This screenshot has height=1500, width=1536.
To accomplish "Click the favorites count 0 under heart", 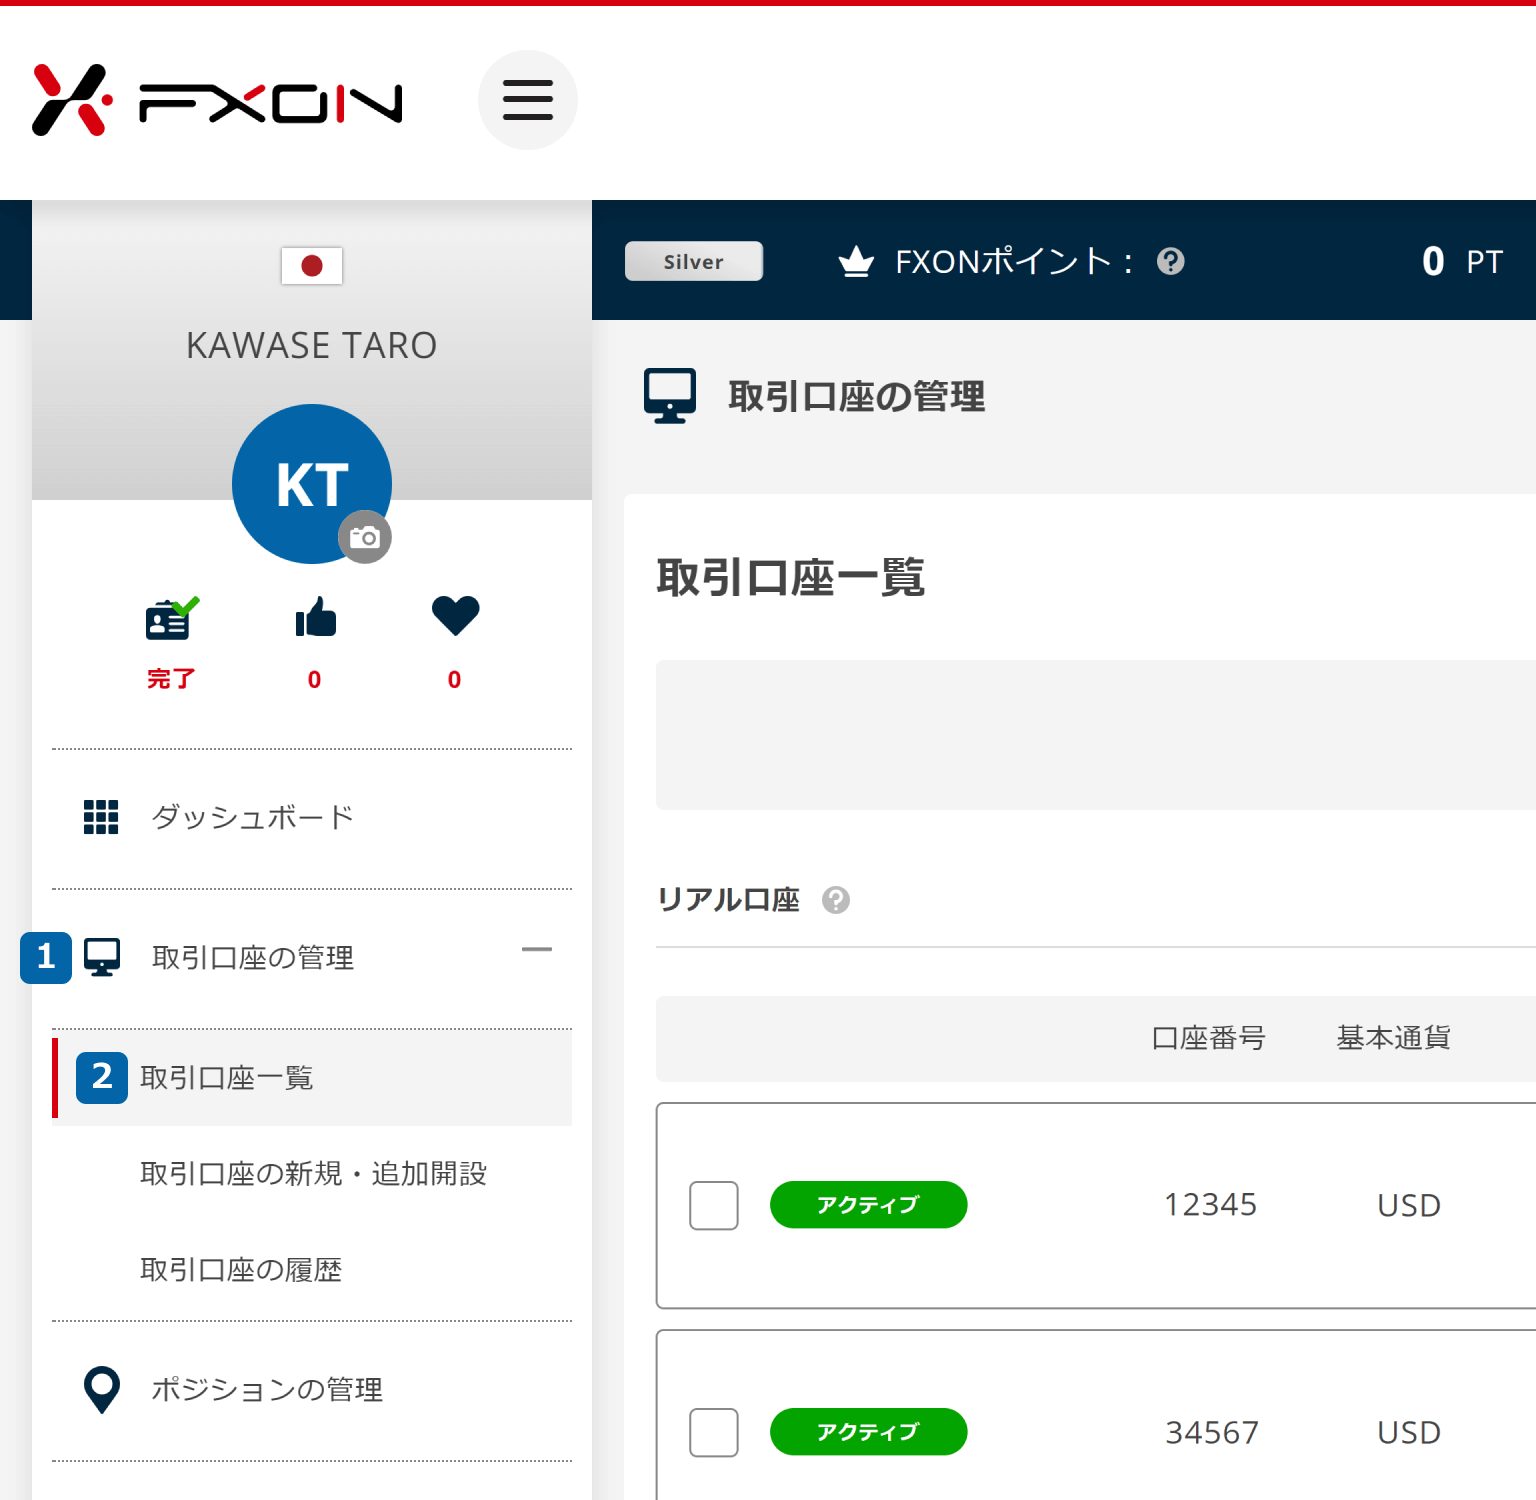I will click(x=455, y=680).
